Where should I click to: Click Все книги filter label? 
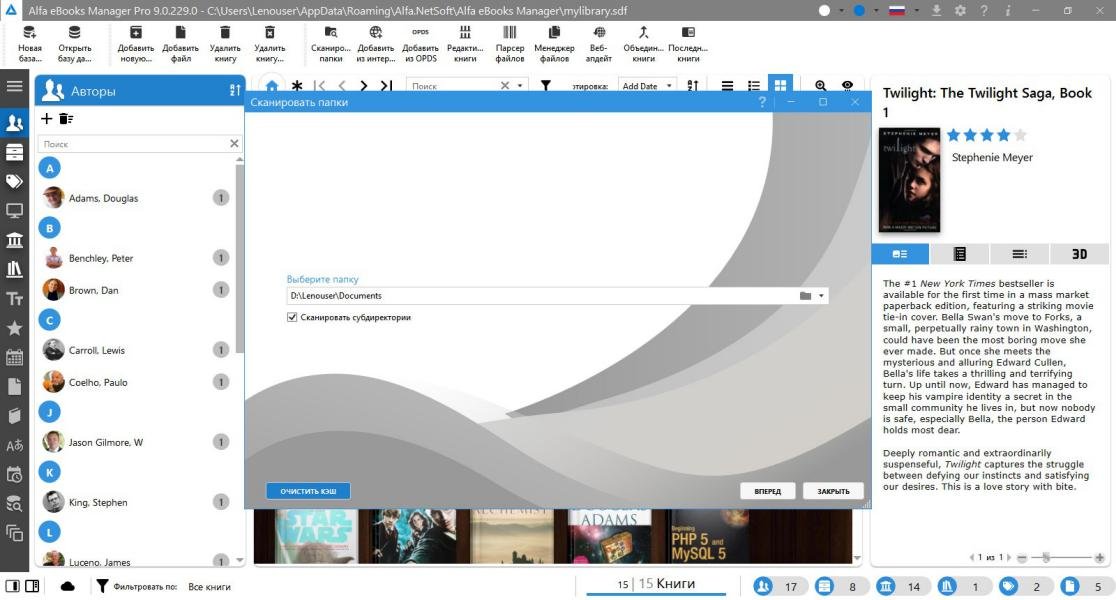(209, 586)
